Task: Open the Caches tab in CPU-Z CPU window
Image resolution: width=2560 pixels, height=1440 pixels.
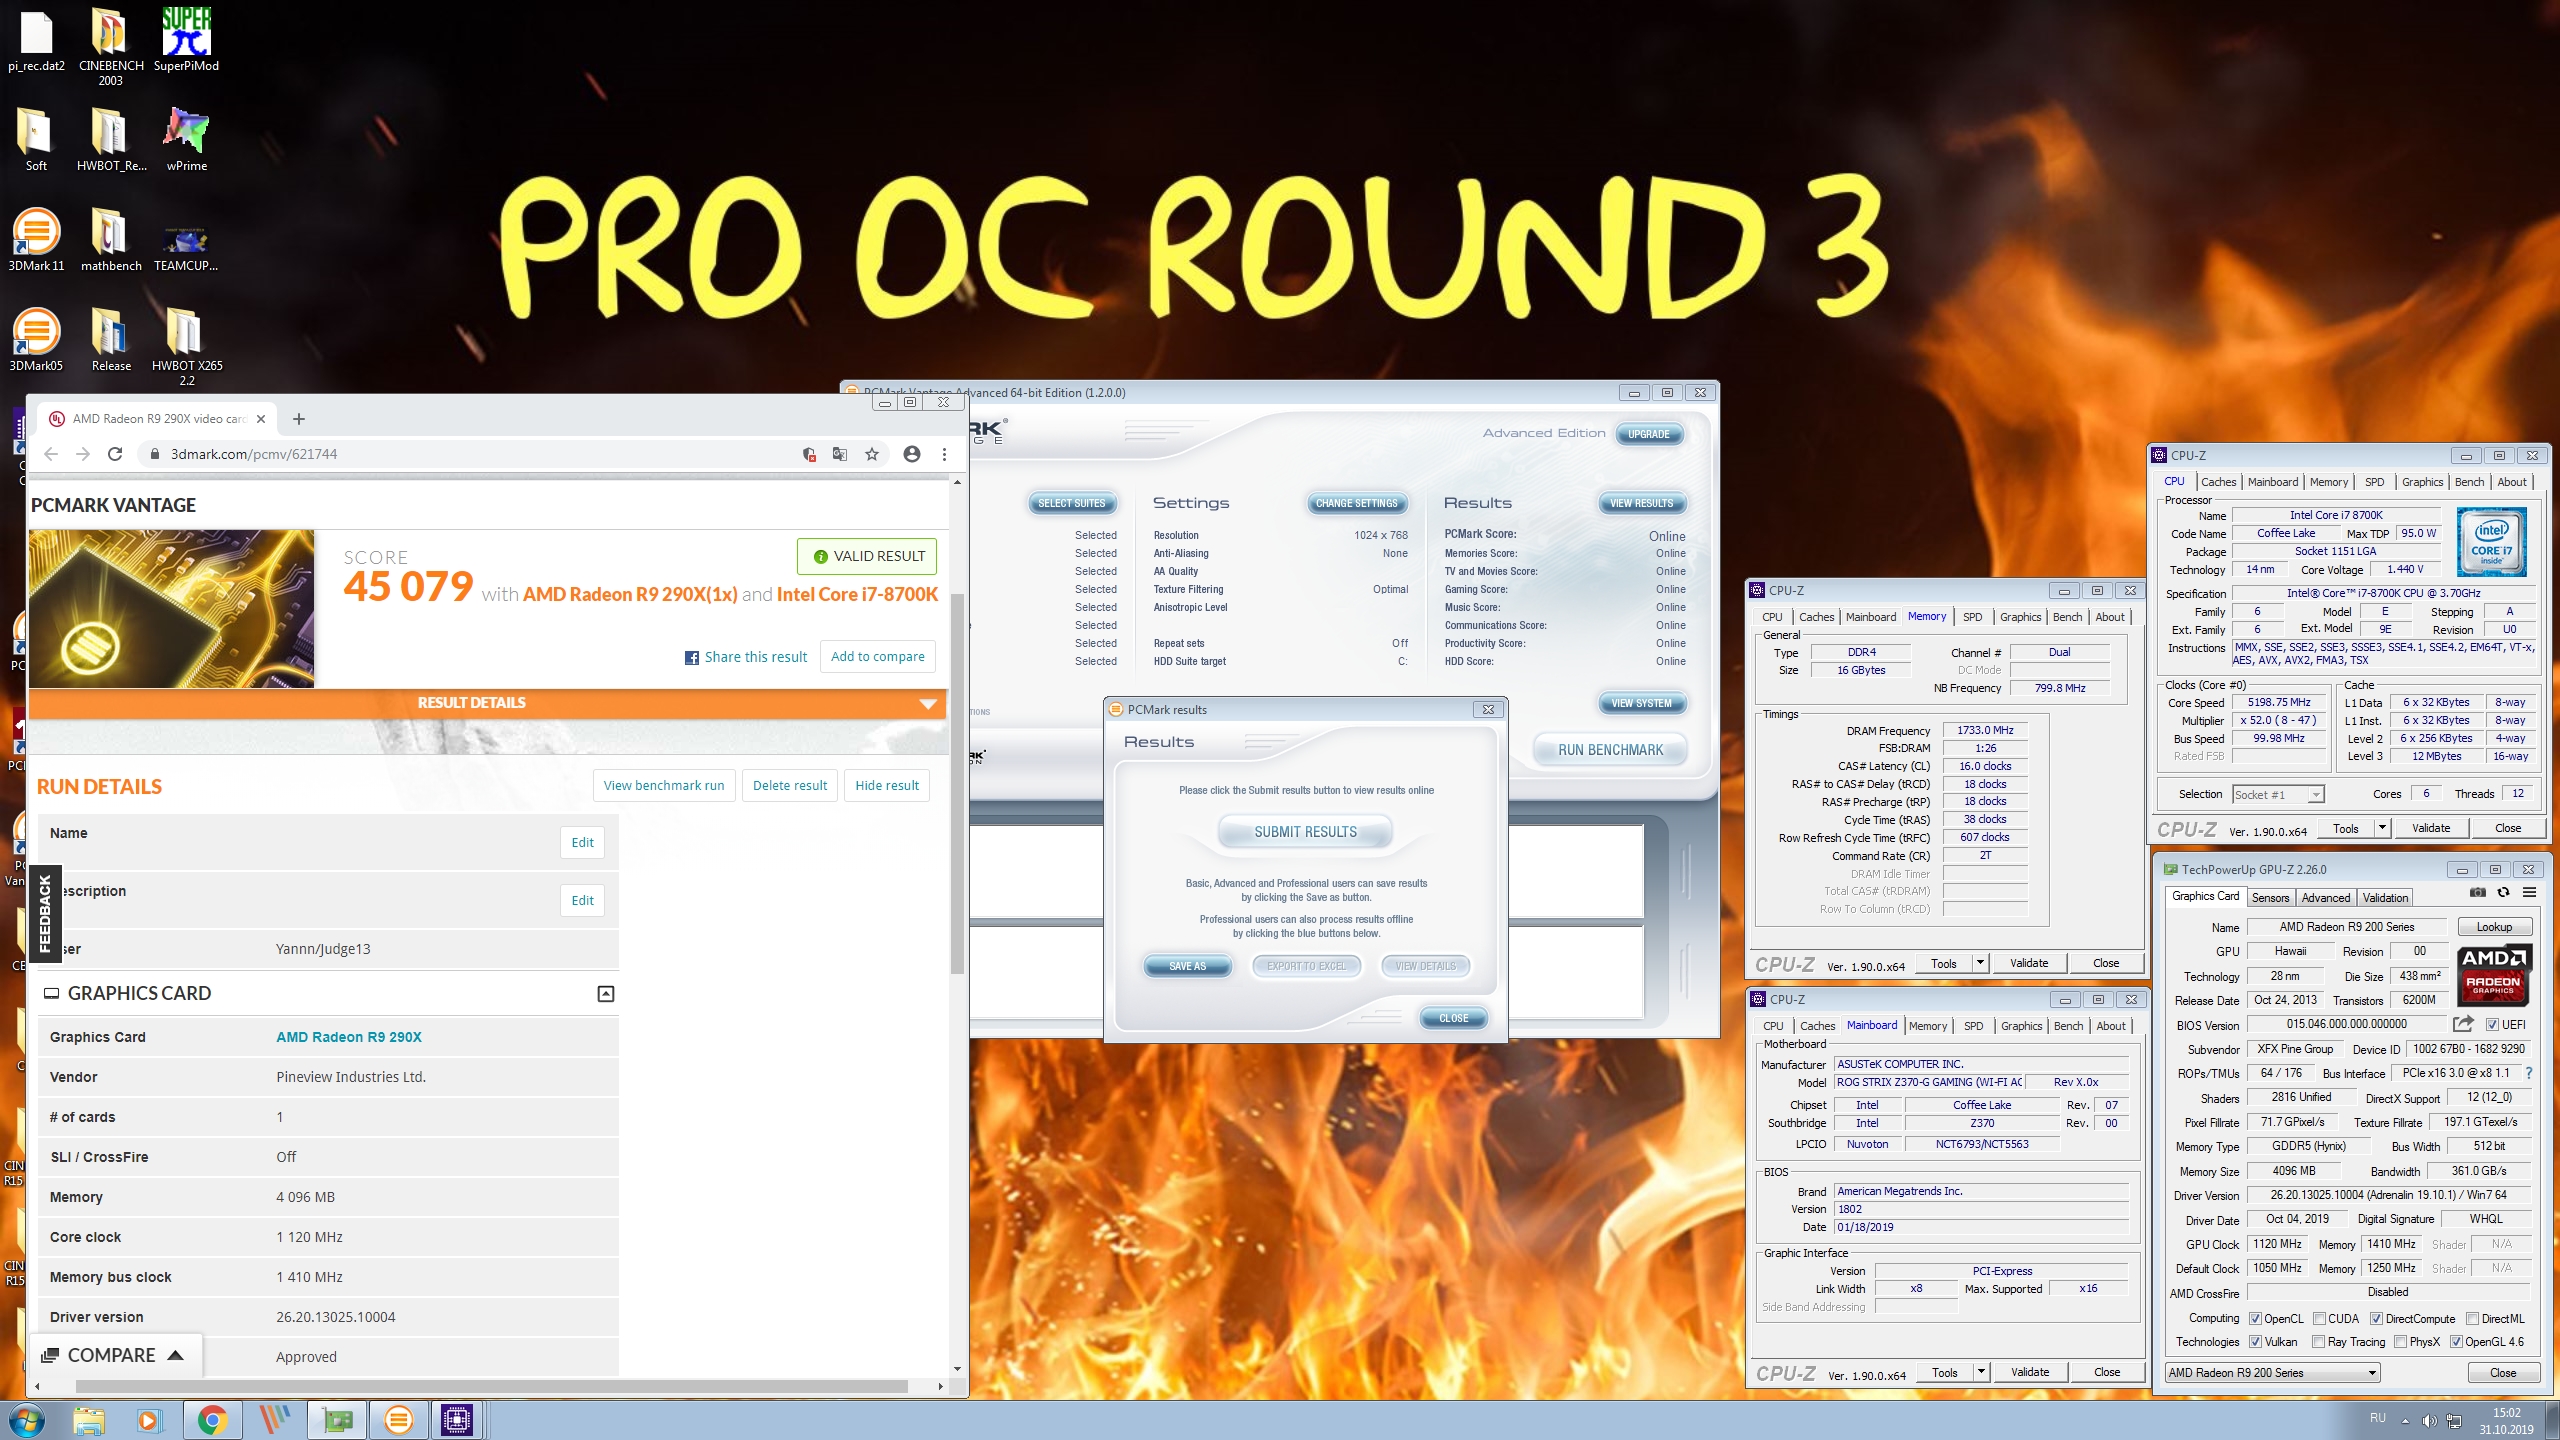Action: (2218, 482)
